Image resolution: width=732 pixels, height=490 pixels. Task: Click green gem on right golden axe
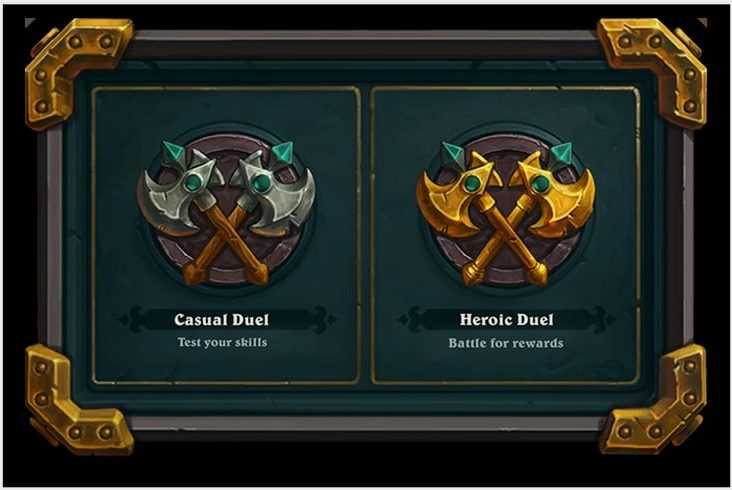pos(540,183)
